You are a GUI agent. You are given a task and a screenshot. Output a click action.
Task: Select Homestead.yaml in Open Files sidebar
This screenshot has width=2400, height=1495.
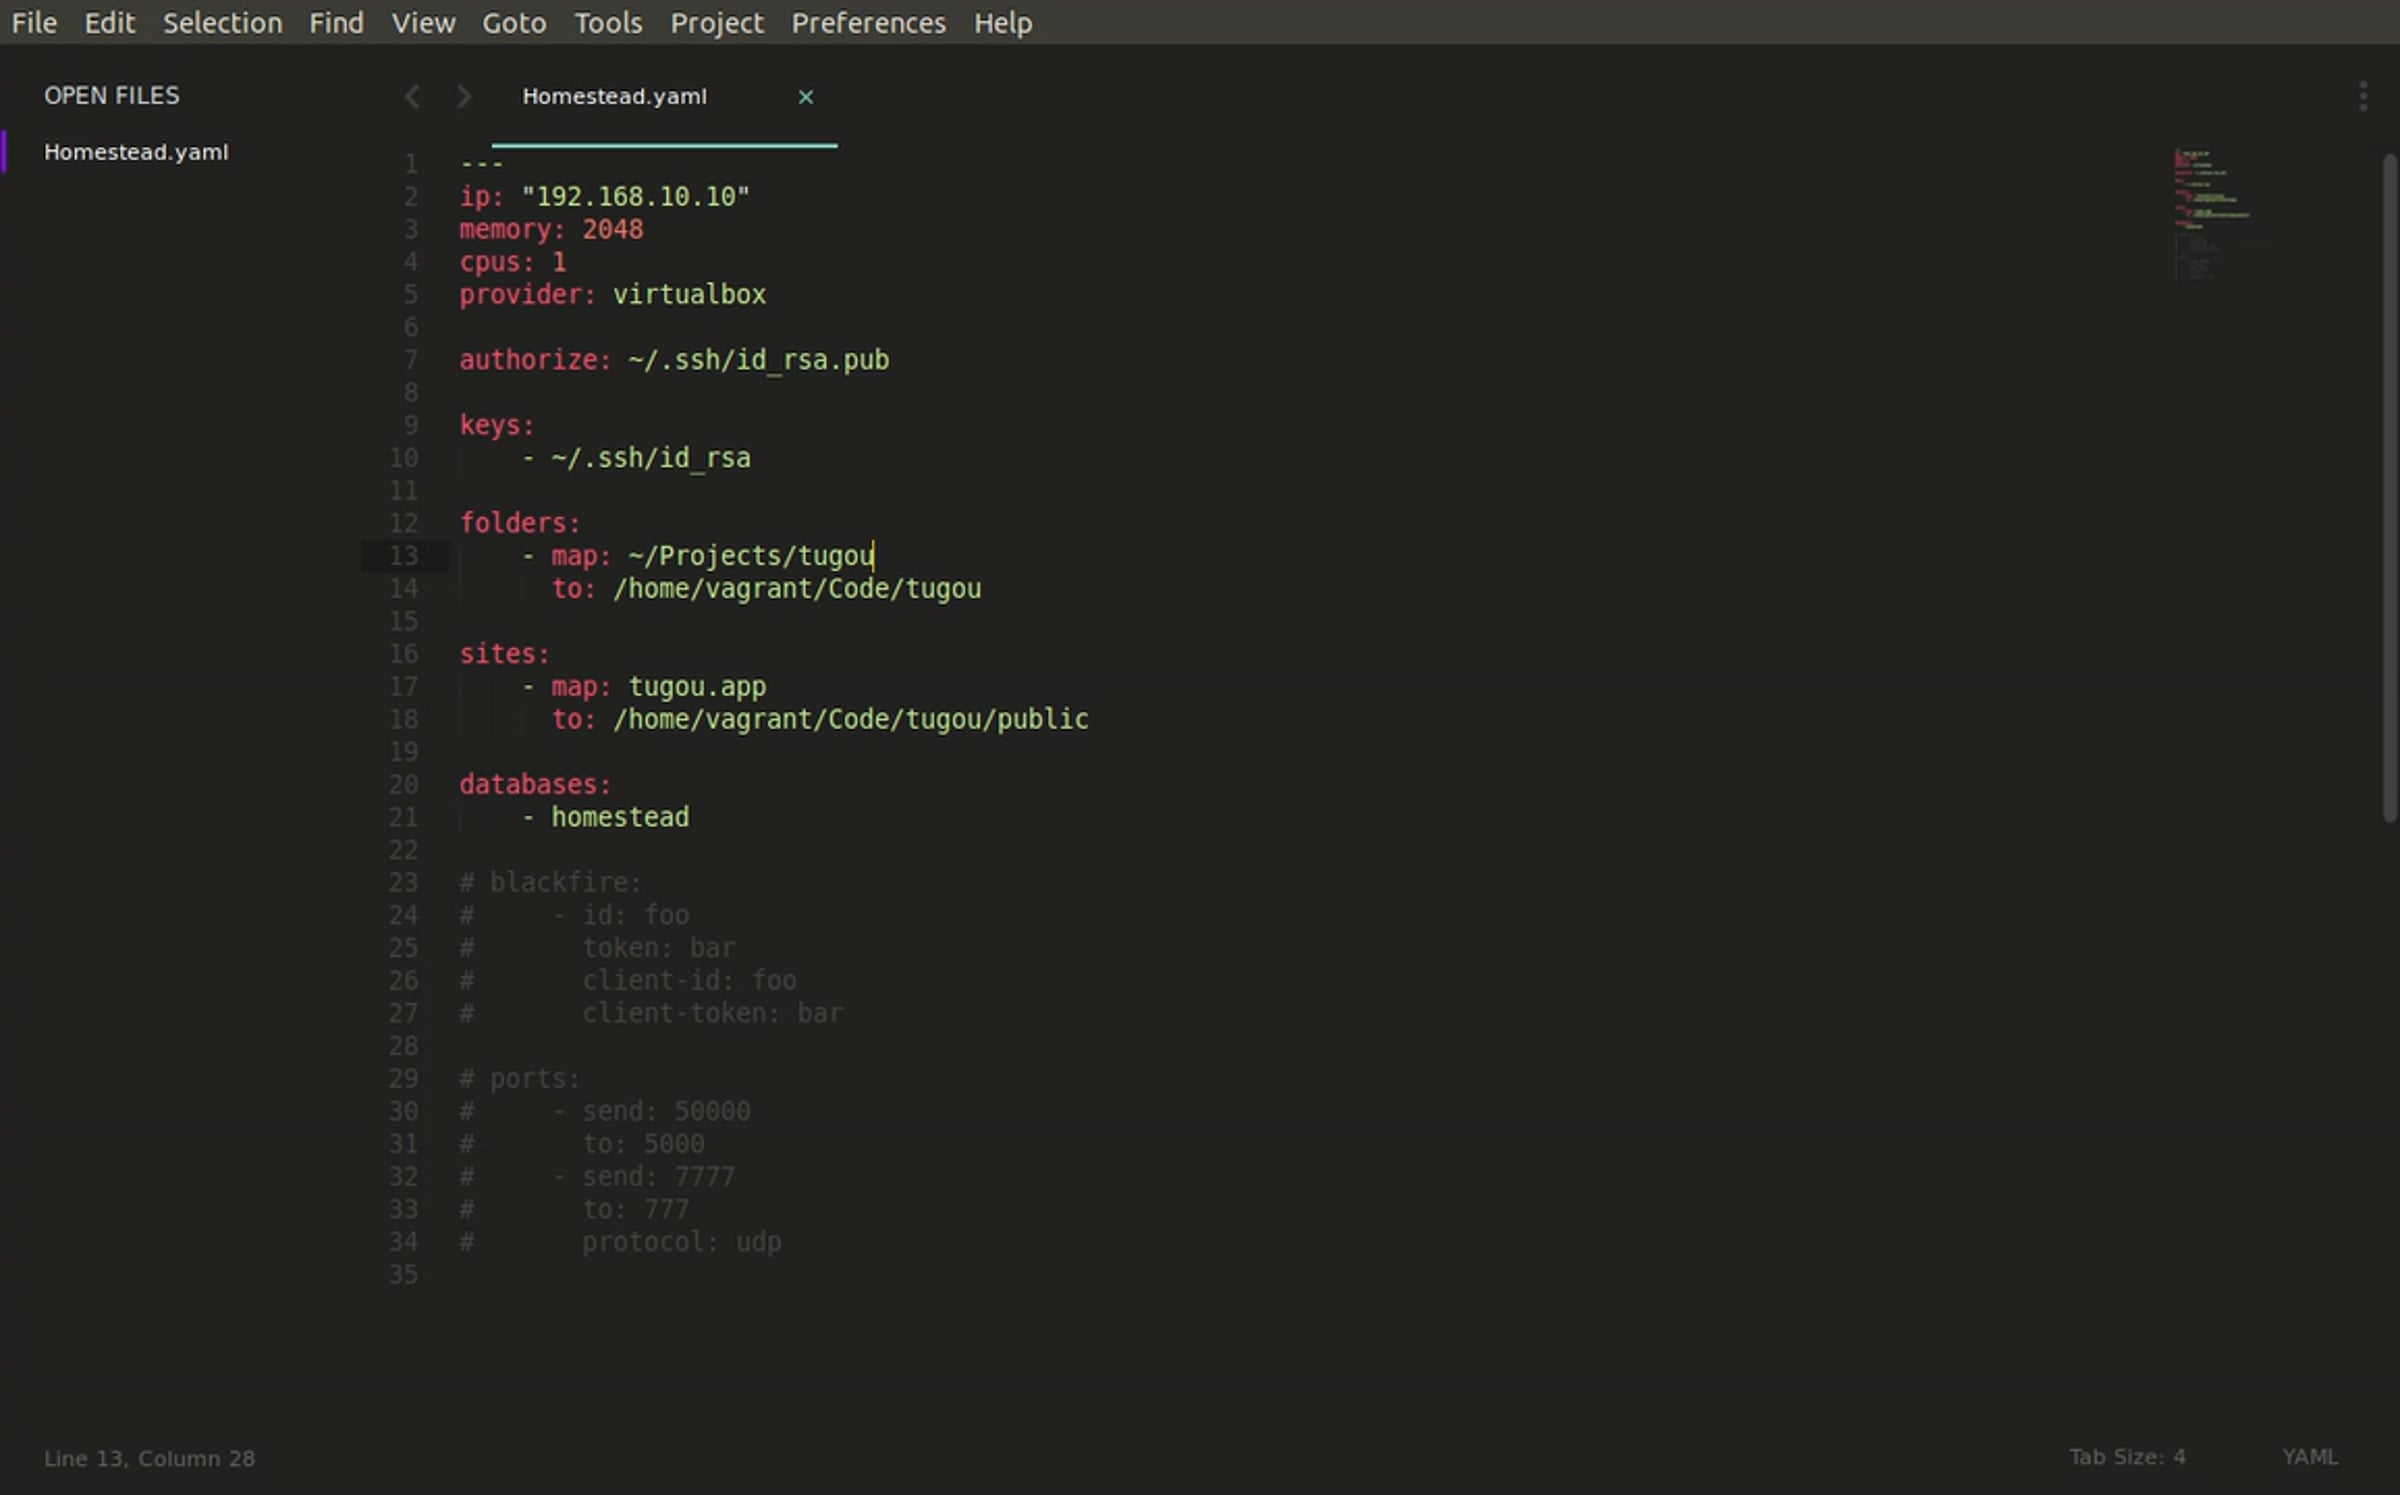136,152
